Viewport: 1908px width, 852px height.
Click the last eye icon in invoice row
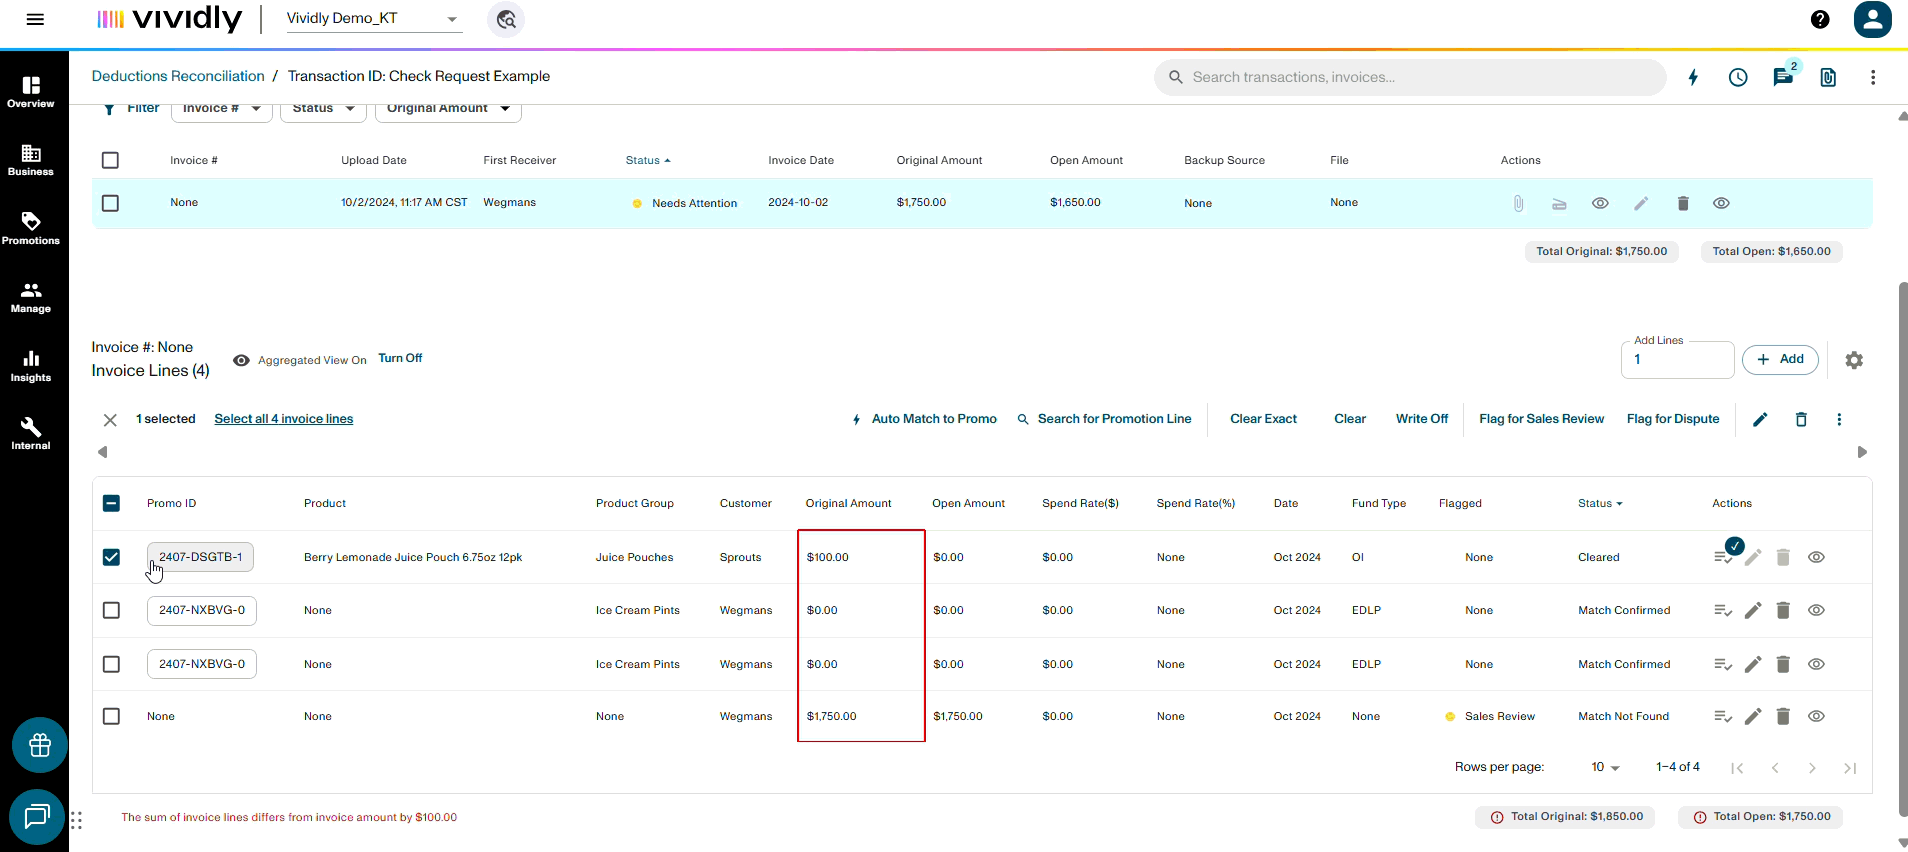click(x=1721, y=203)
